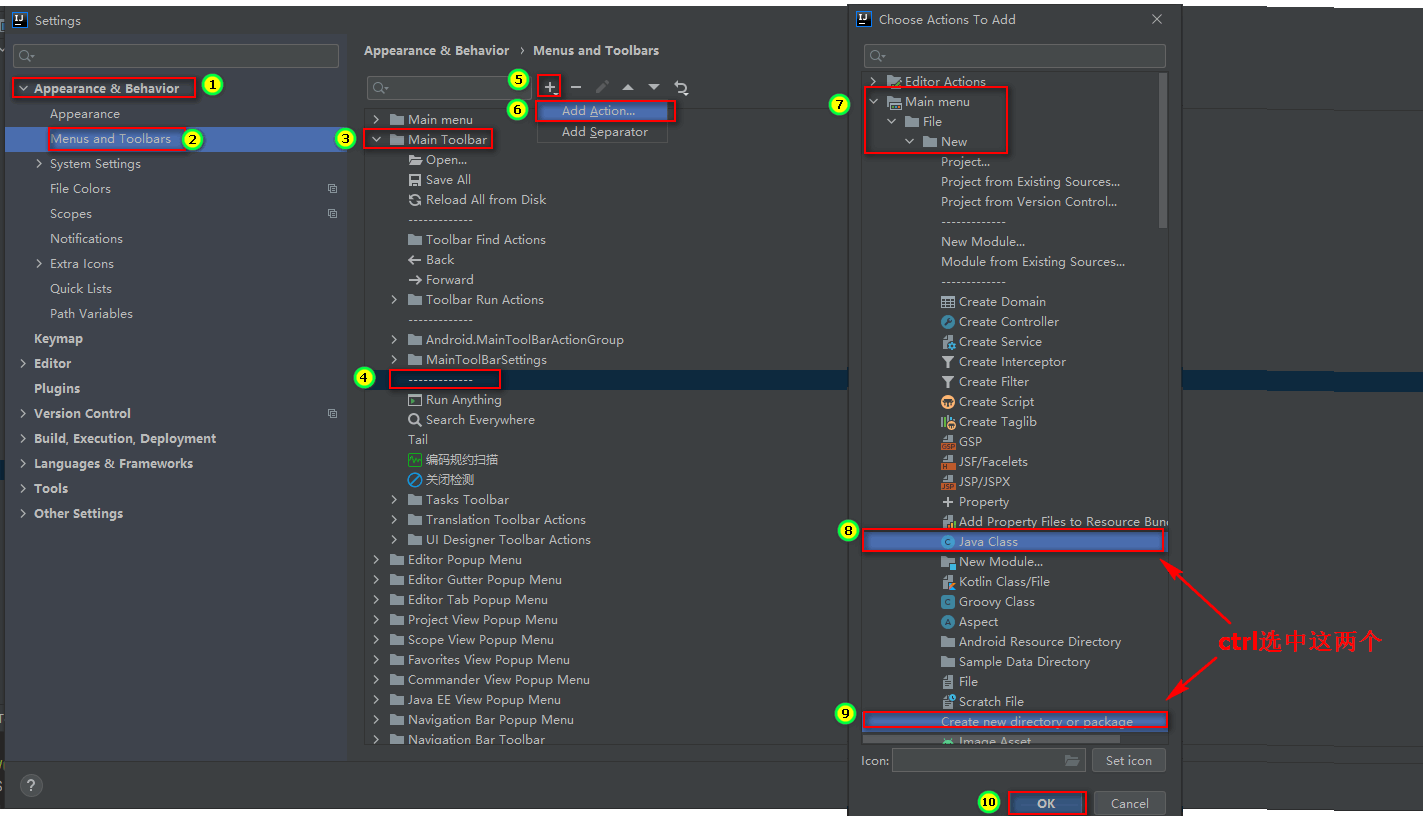The height and width of the screenshot is (816, 1423).
Task: Click the Create Taglib icon
Action: [948, 421]
